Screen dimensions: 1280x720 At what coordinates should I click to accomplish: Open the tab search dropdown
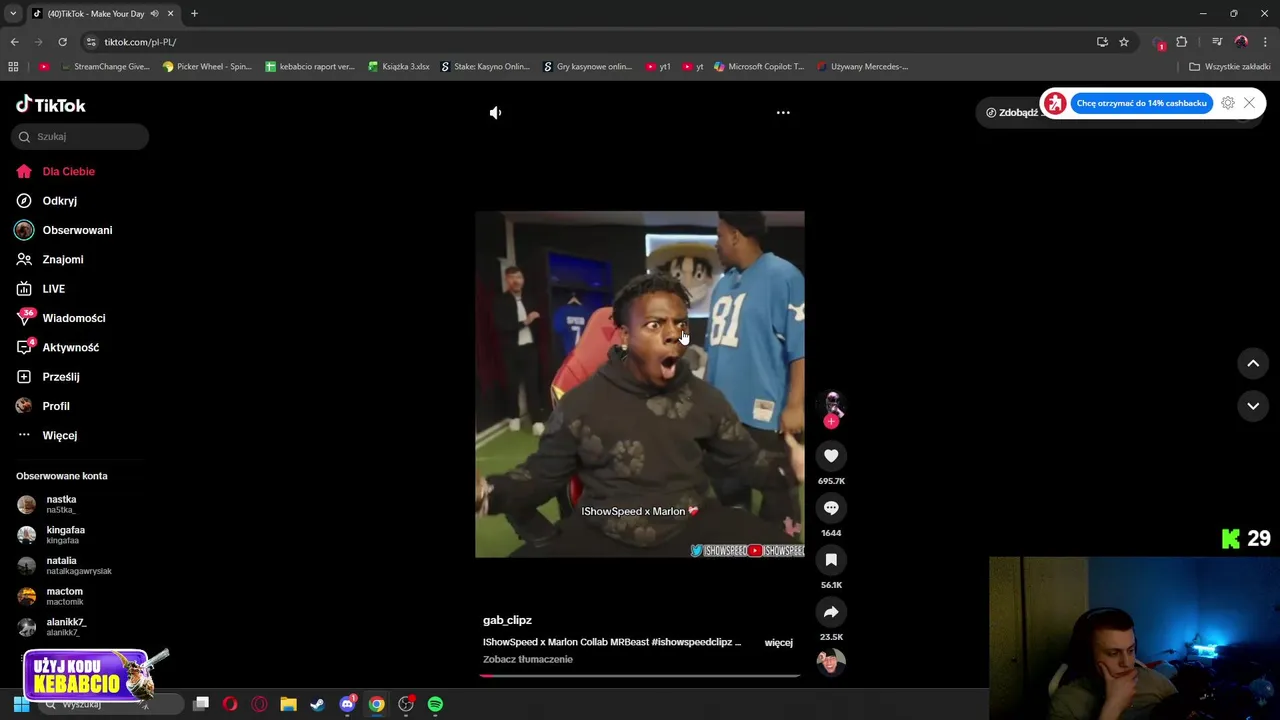click(13, 14)
